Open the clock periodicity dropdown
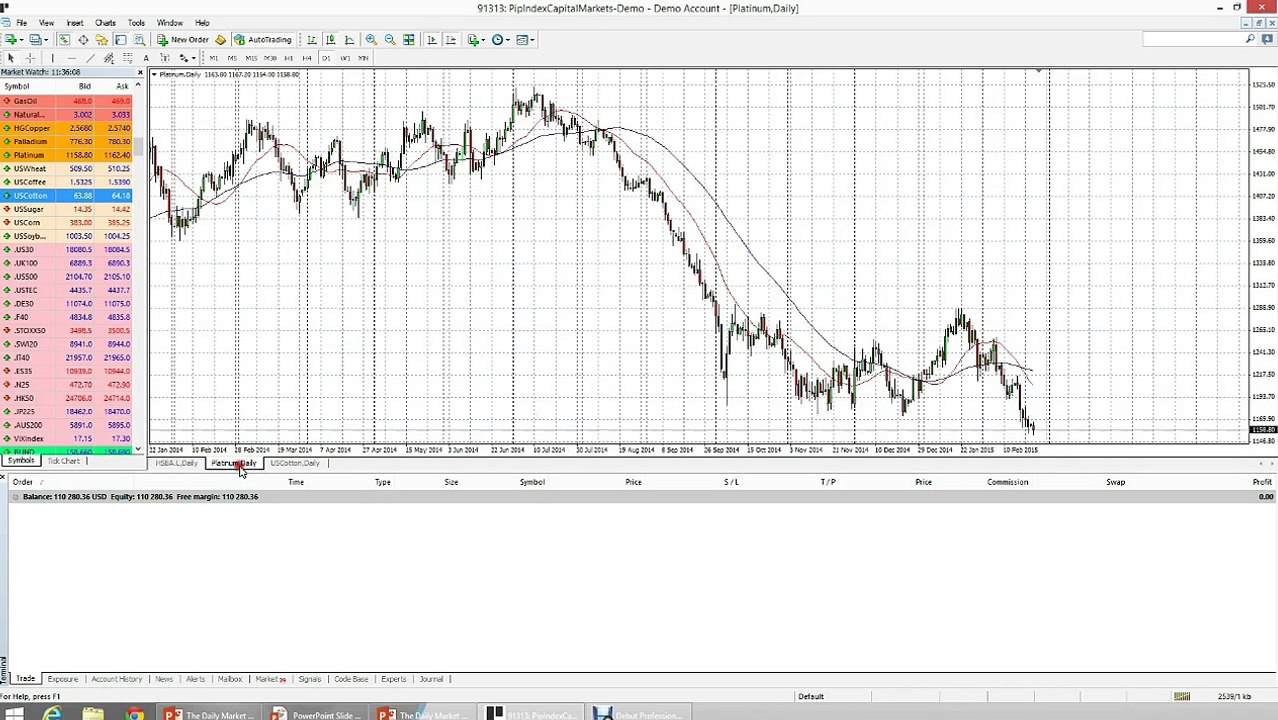Image resolution: width=1278 pixels, height=720 pixels. 507,40
